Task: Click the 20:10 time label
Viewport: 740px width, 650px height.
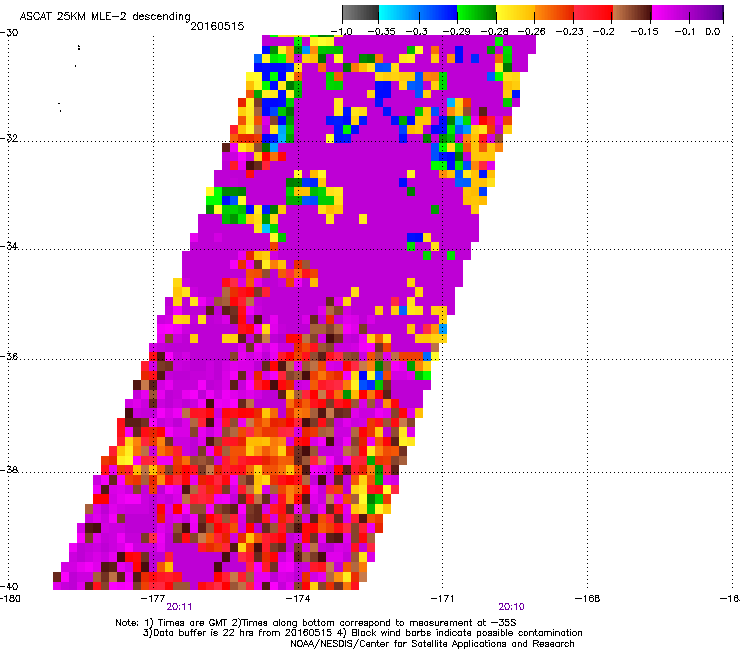Action: click(512, 607)
